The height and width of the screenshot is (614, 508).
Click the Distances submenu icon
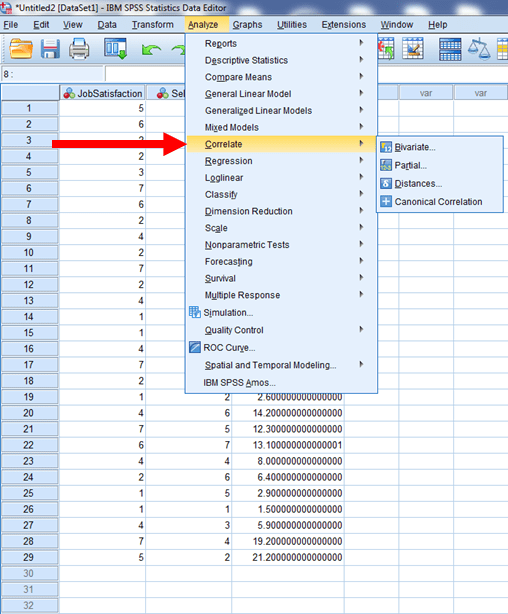386,183
